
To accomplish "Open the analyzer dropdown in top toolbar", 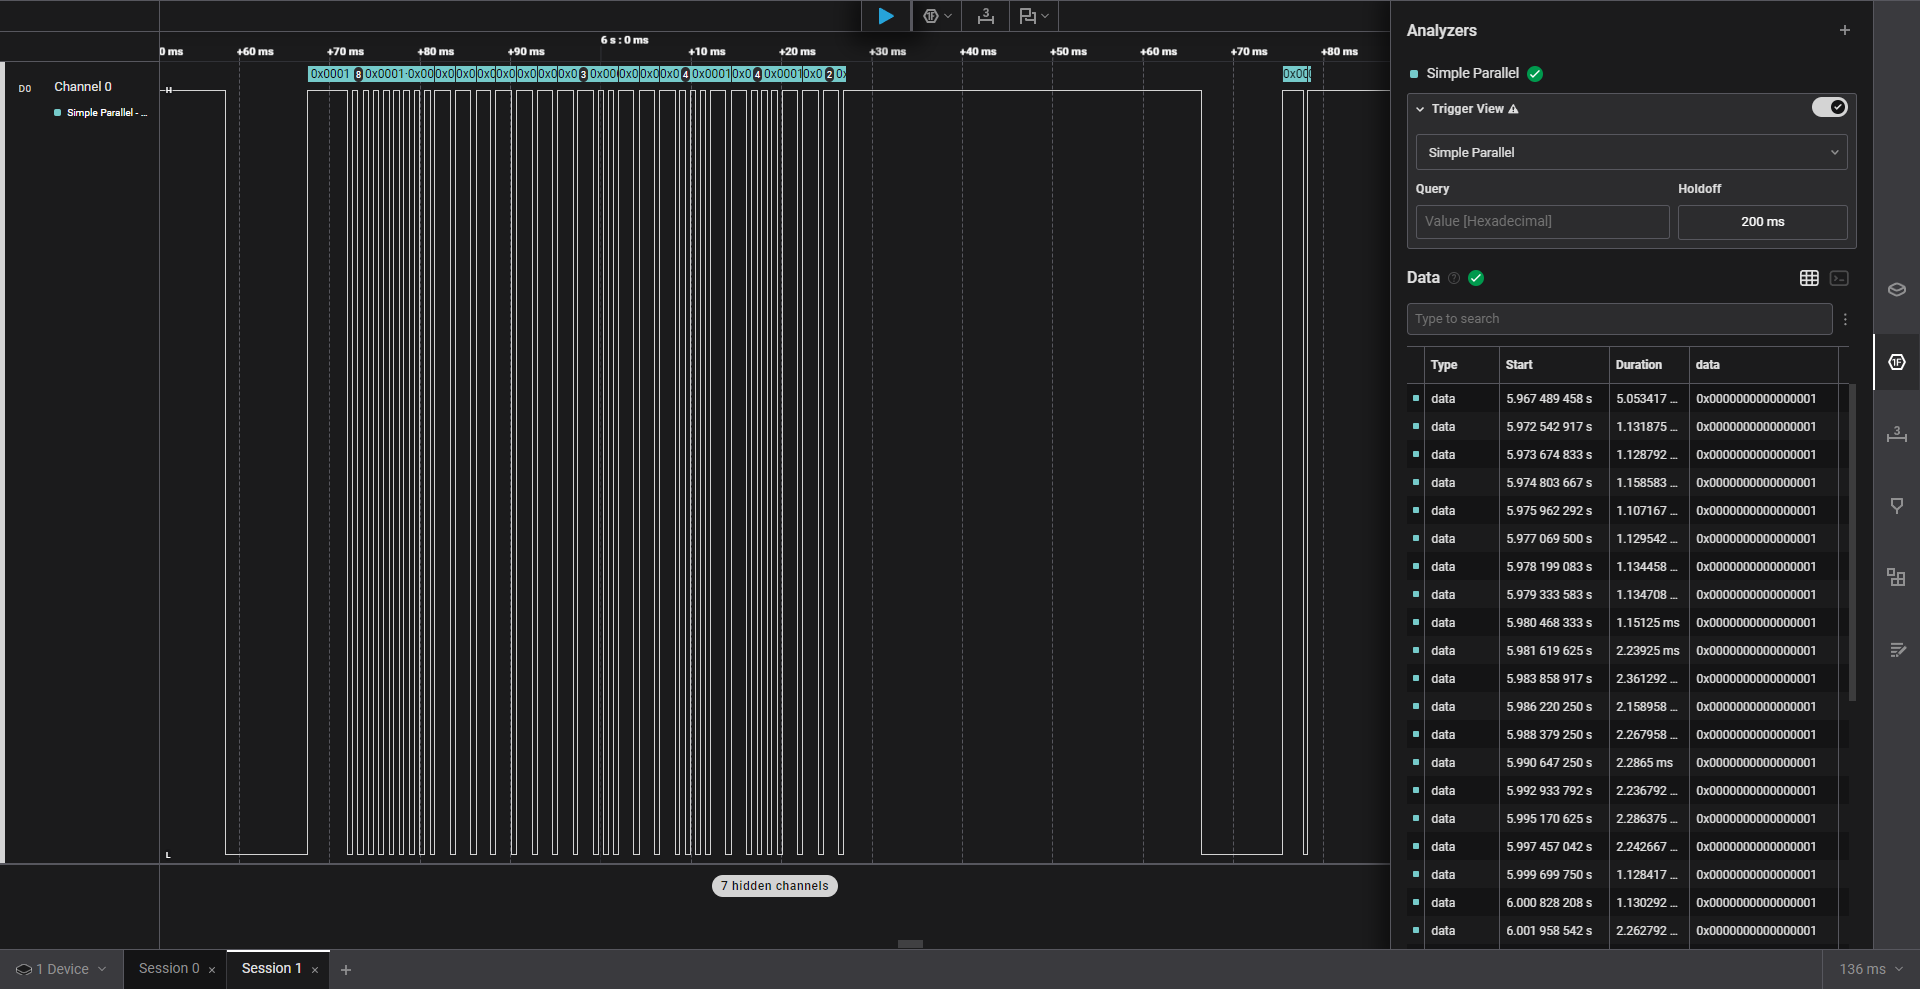I will [936, 16].
